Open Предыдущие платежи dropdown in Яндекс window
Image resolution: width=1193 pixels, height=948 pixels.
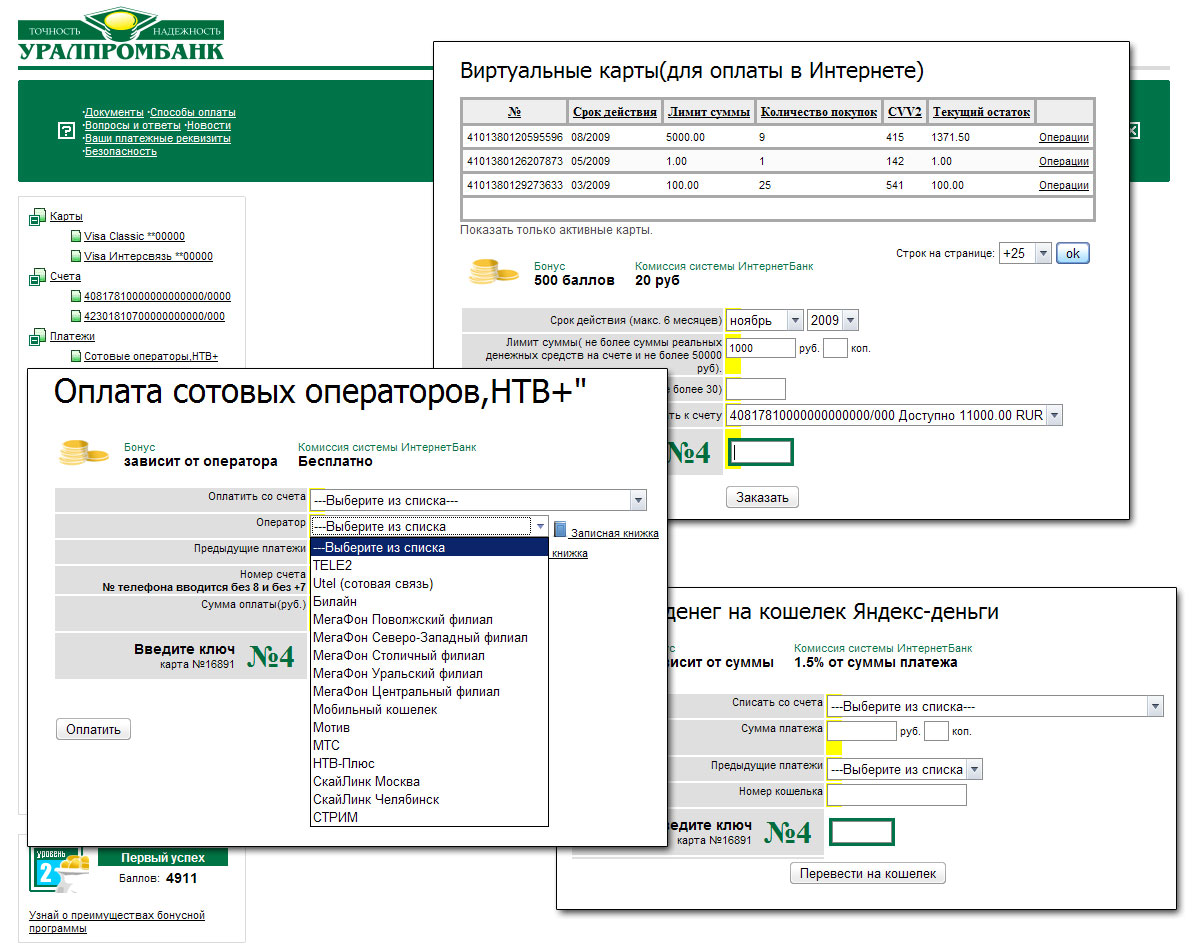[975, 769]
